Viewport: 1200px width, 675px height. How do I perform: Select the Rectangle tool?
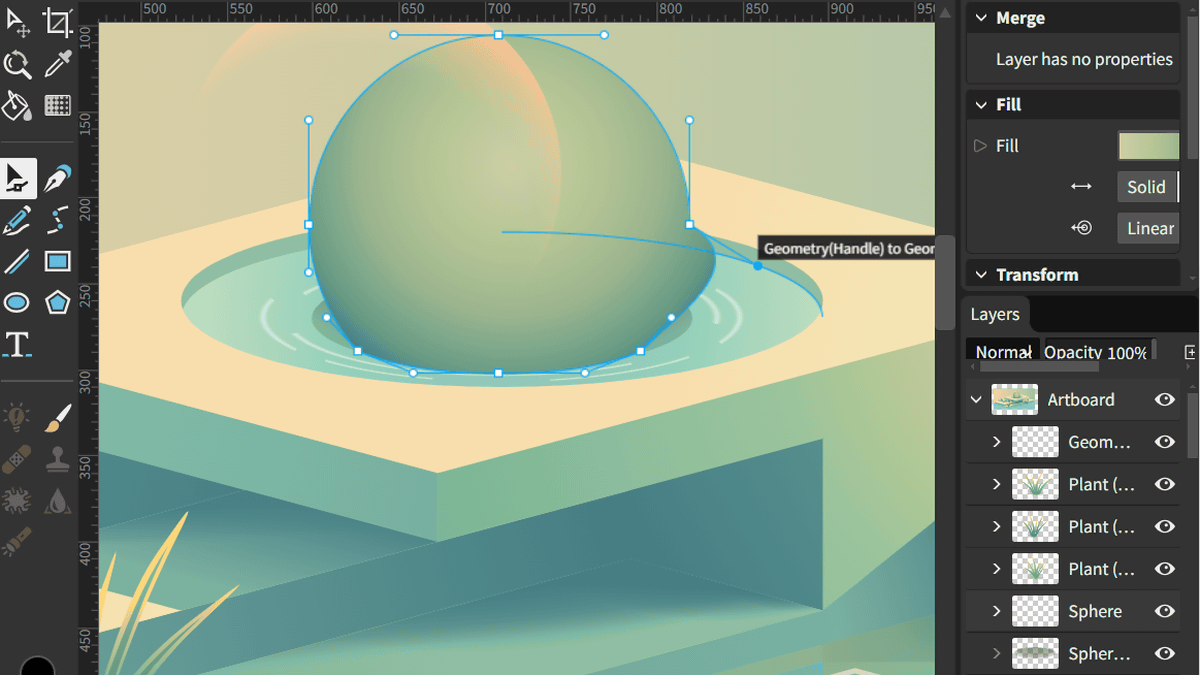(58, 262)
